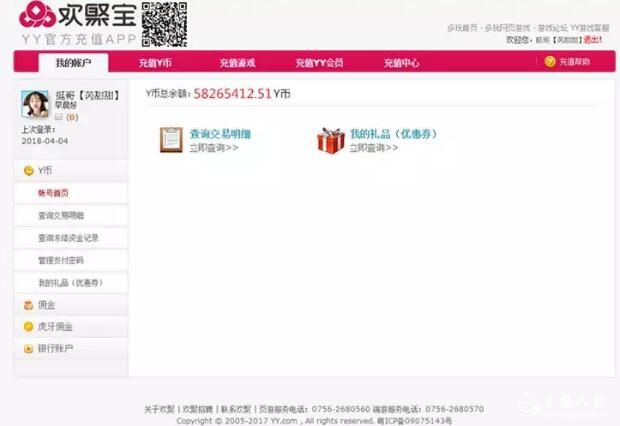620x426 pixels.
Task: Expand the Y币 sidebar section
Action: pos(71,171)
